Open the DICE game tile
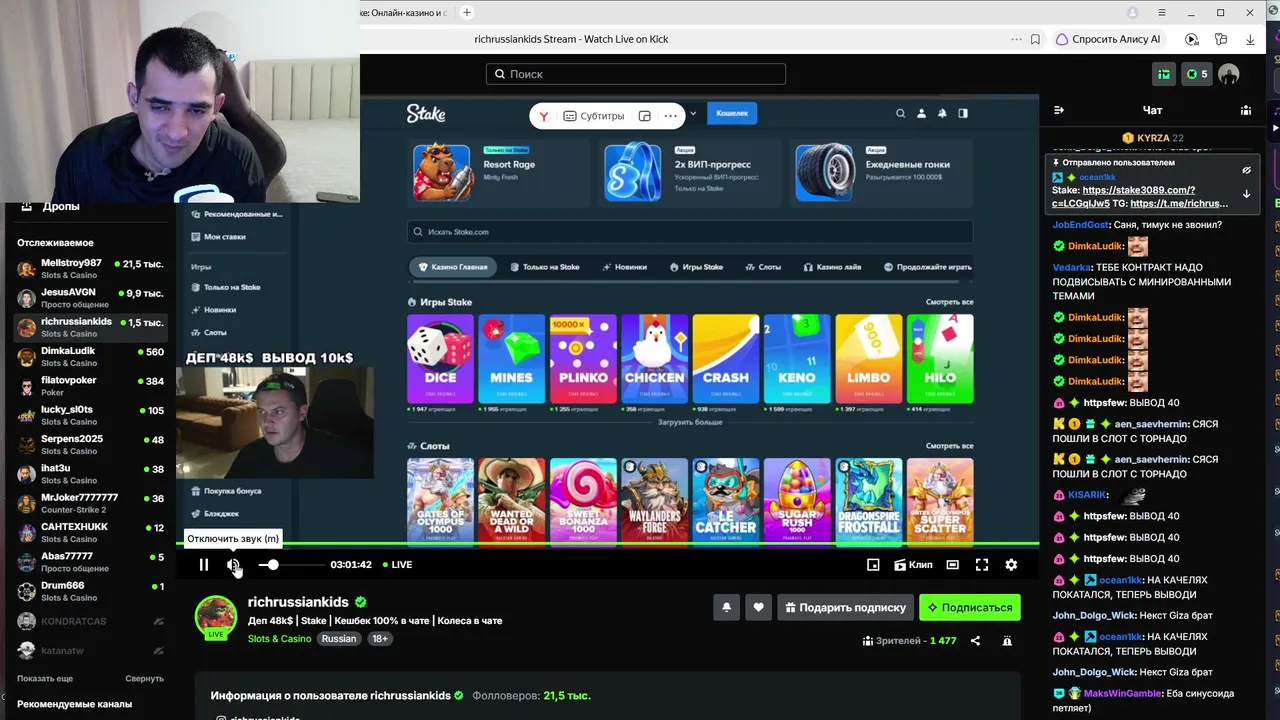1280x720 pixels. click(440, 358)
